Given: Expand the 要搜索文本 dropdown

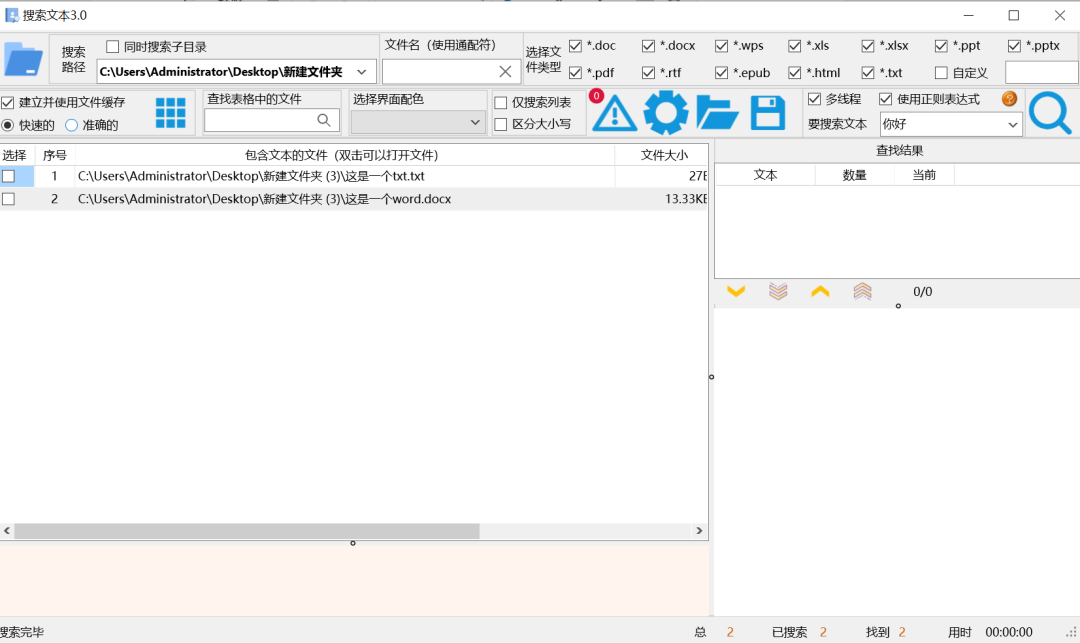Looking at the screenshot, I should pos(1012,125).
